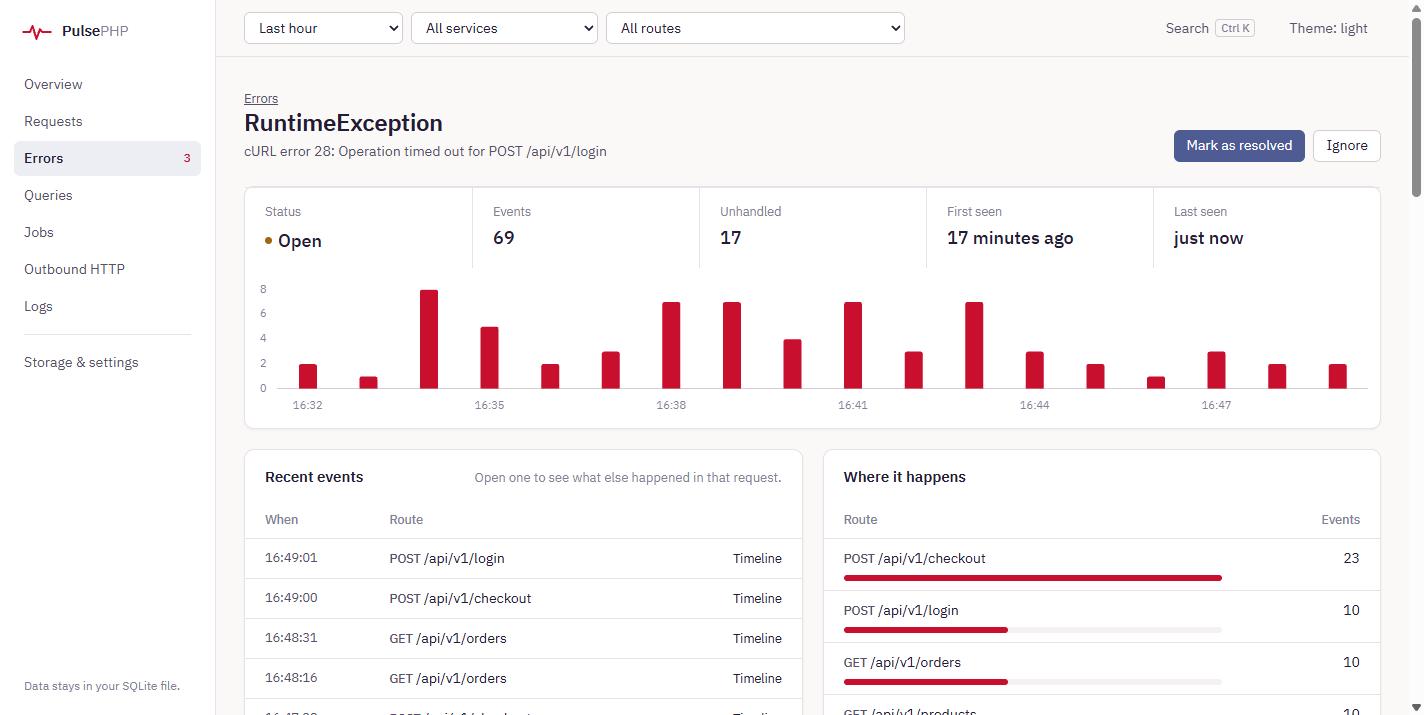The image size is (1424, 715).
Task: Toggle the 'Theme: light' switch
Action: (x=1328, y=28)
